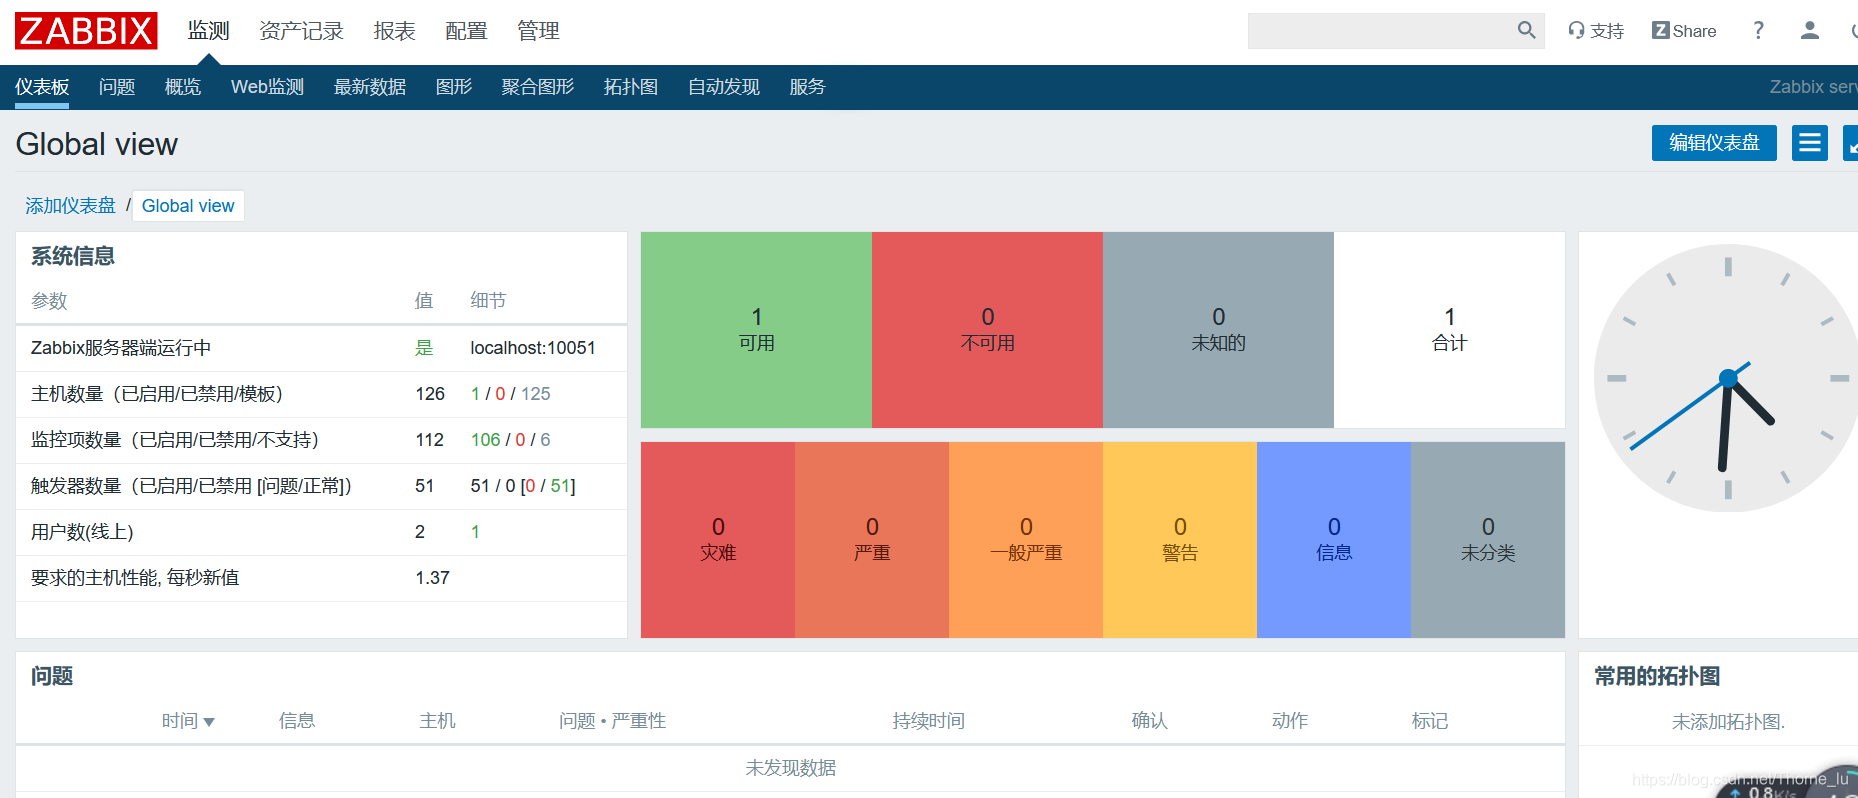1858x798 pixels.
Task: Click the analog clock widget
Action: coord(1725,378)
